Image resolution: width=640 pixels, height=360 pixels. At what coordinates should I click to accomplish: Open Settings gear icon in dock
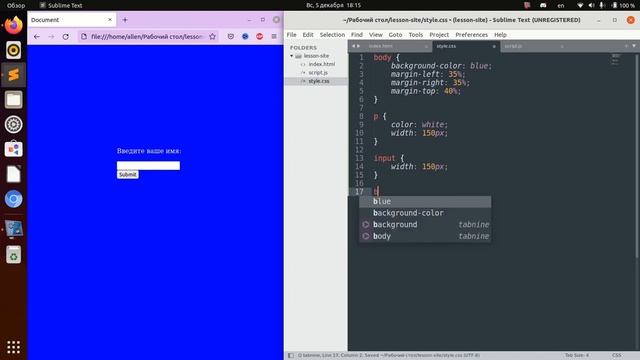13,124
